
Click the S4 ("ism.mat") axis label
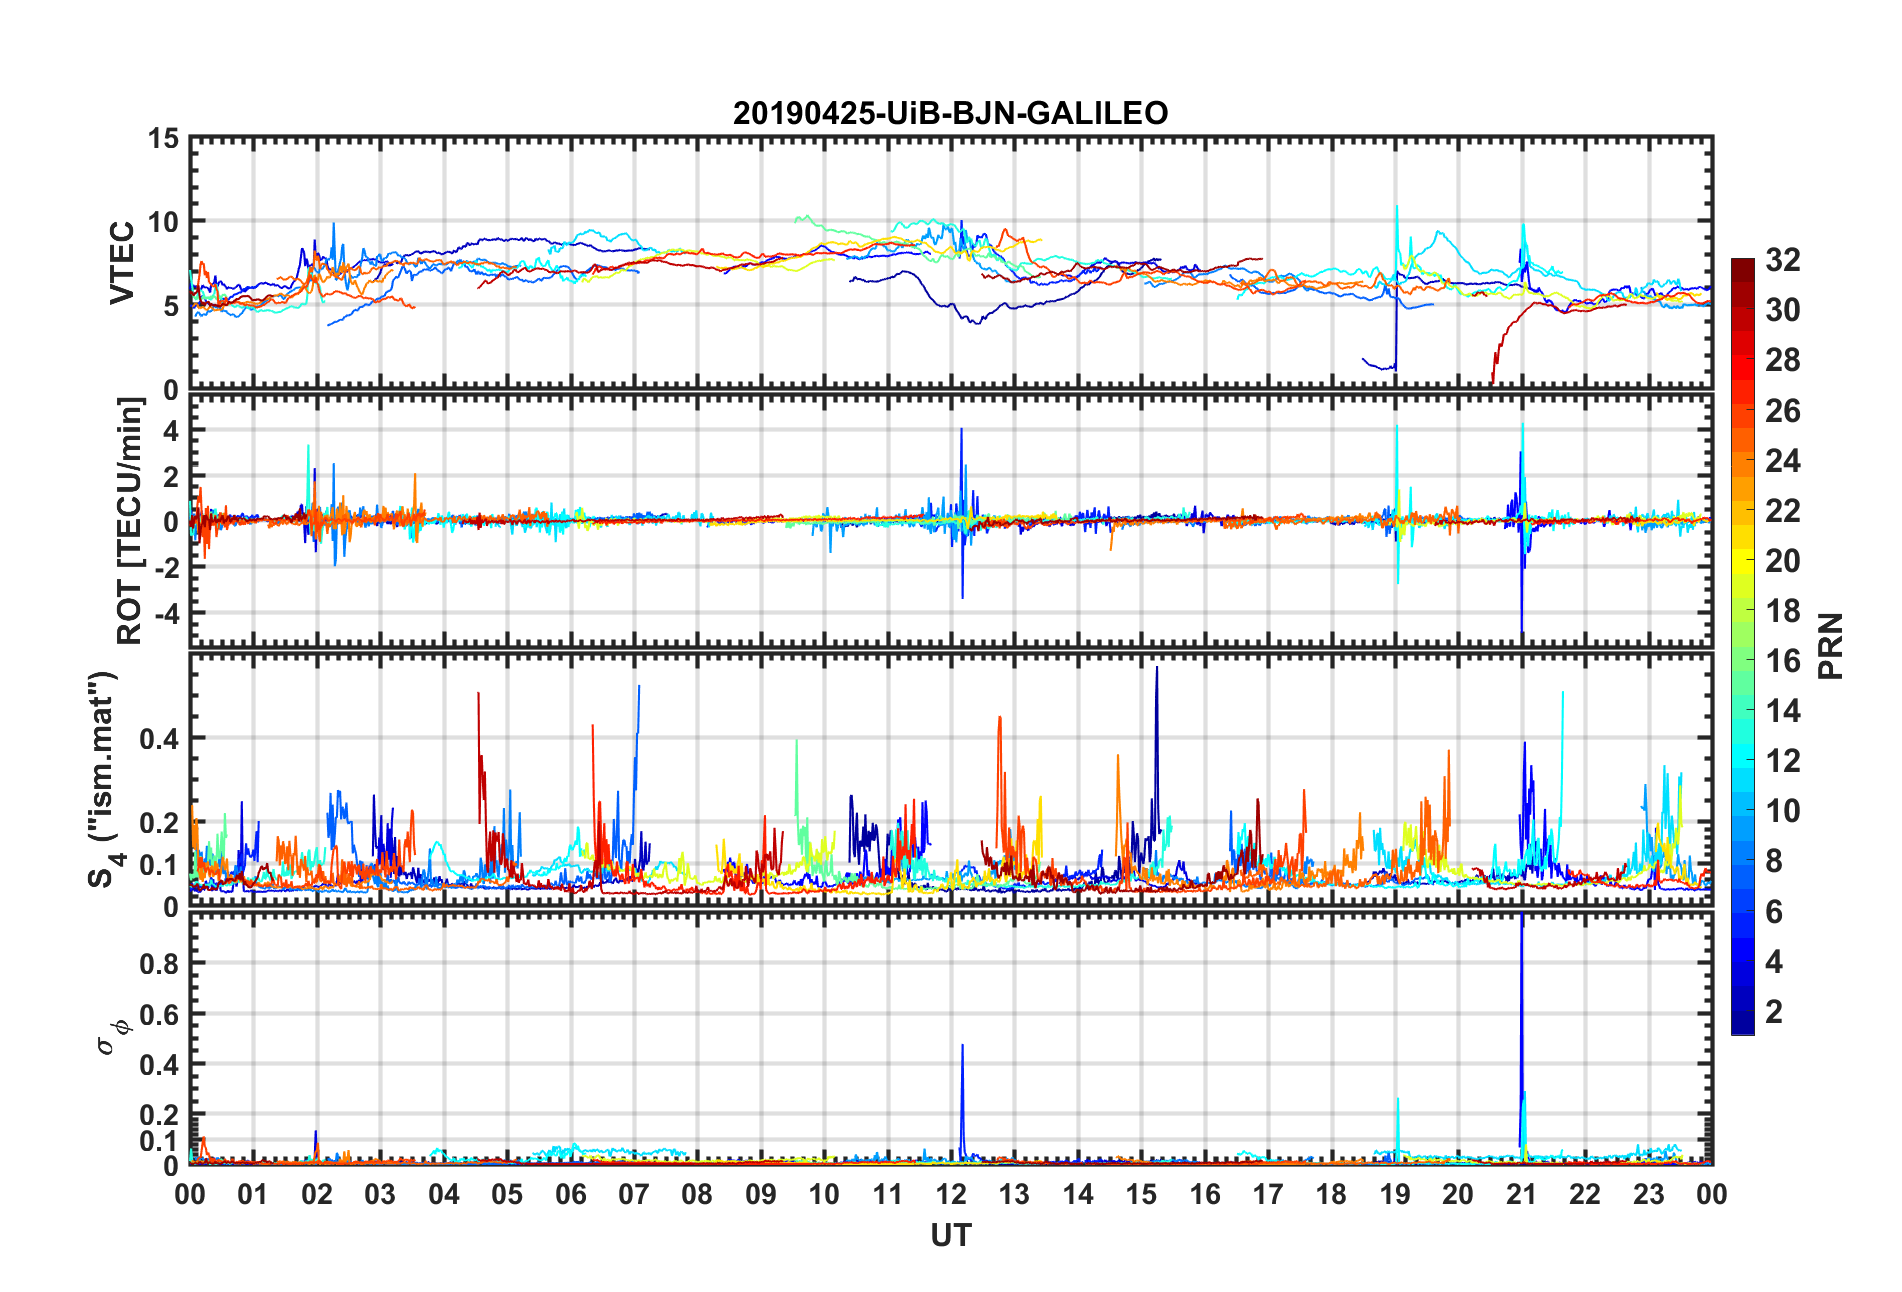(104, 780)
